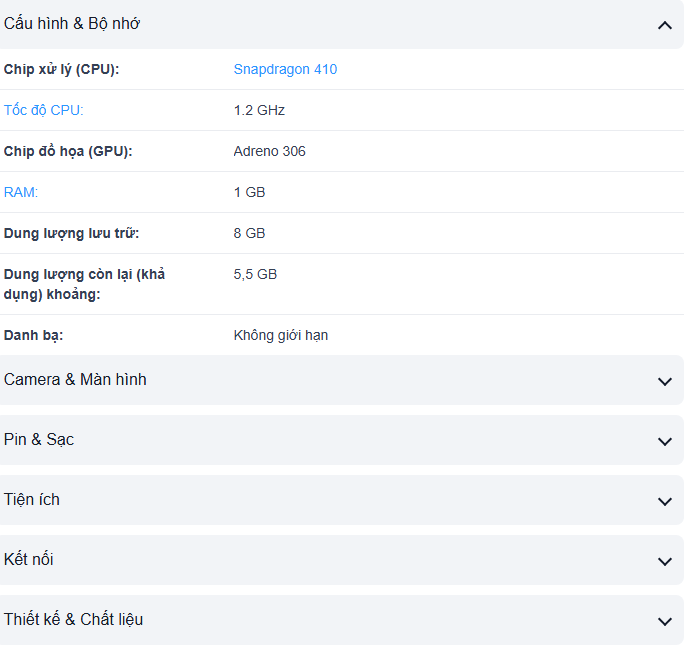Screen dimensions: 688x653
Task: Click the down chevron on Pin & Sạc row
Action: [665, 441]
